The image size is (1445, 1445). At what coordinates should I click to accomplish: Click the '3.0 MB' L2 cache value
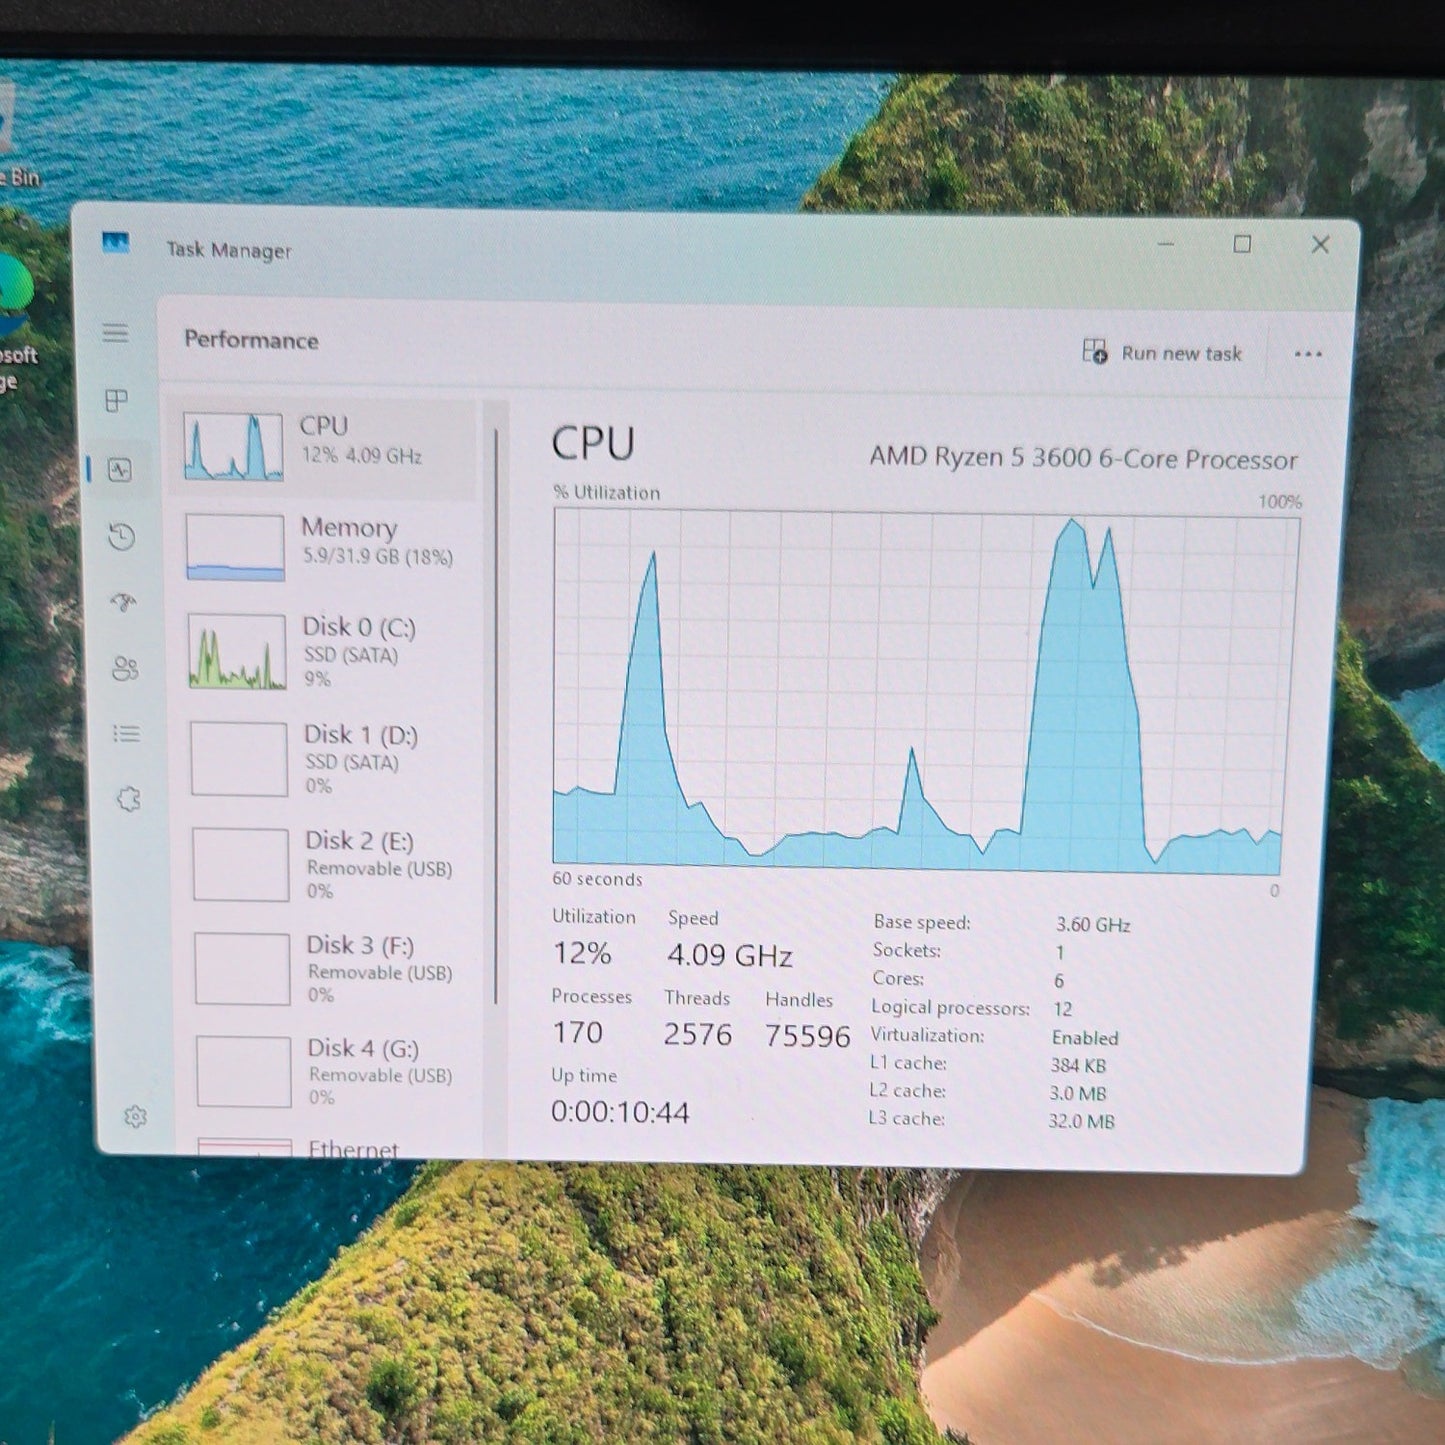[x=1078, y=1094]
